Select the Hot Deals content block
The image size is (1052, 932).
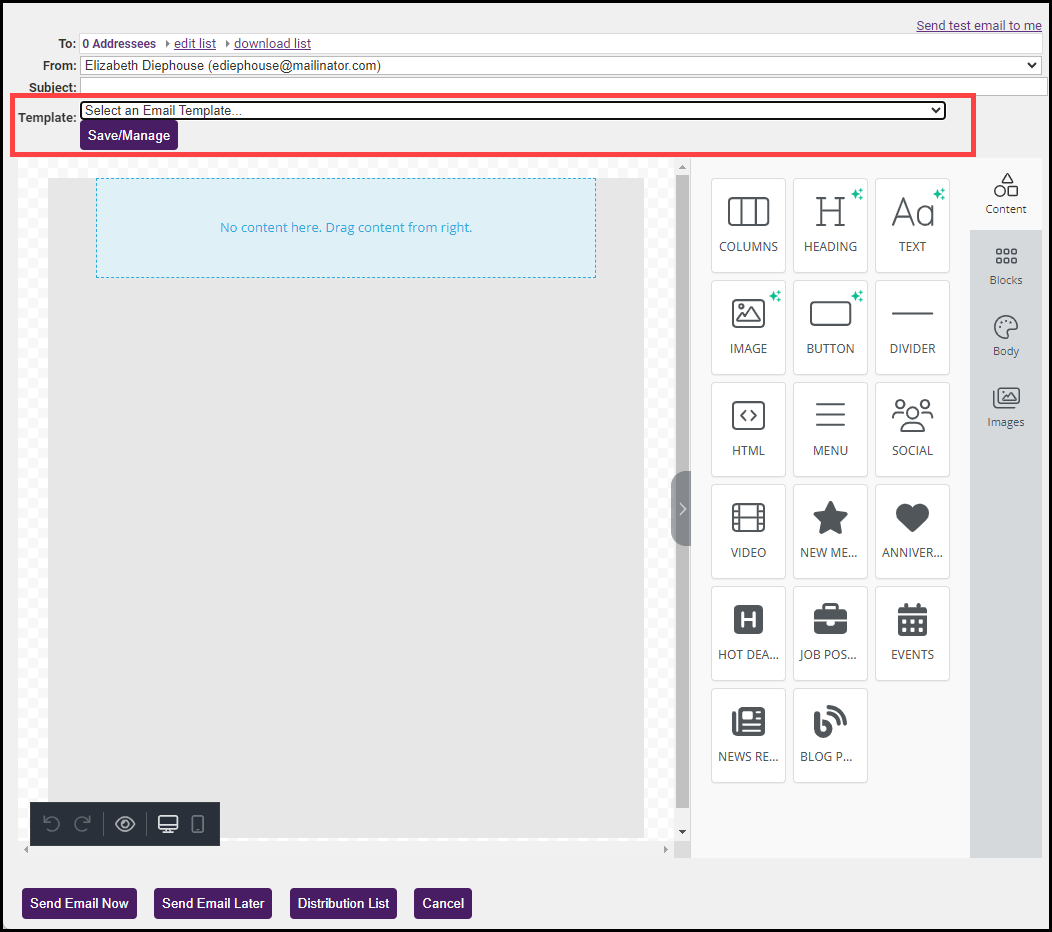click(x=748, y=633)
